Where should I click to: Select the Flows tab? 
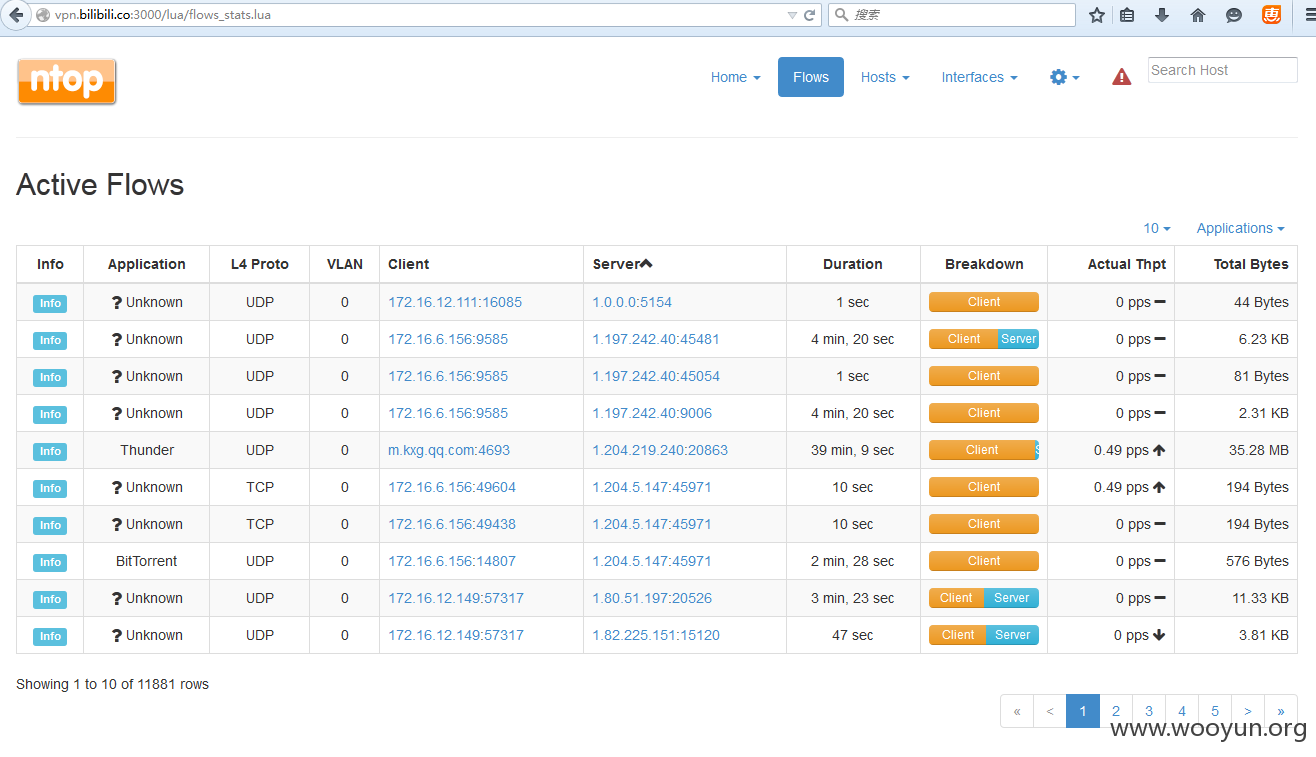(811, 77)
